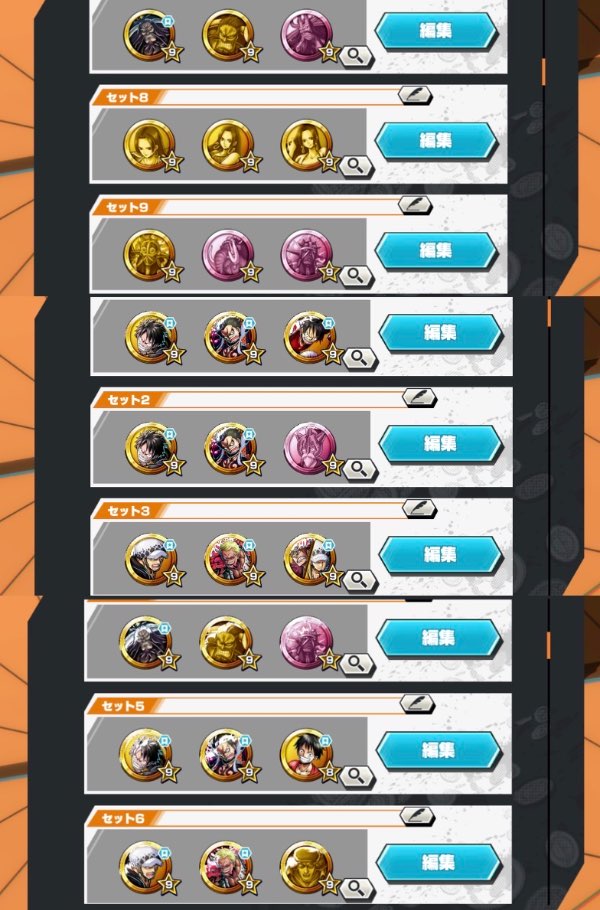
Task: Click the 編集 edit button for セット2
Action: tap(440, 444)
